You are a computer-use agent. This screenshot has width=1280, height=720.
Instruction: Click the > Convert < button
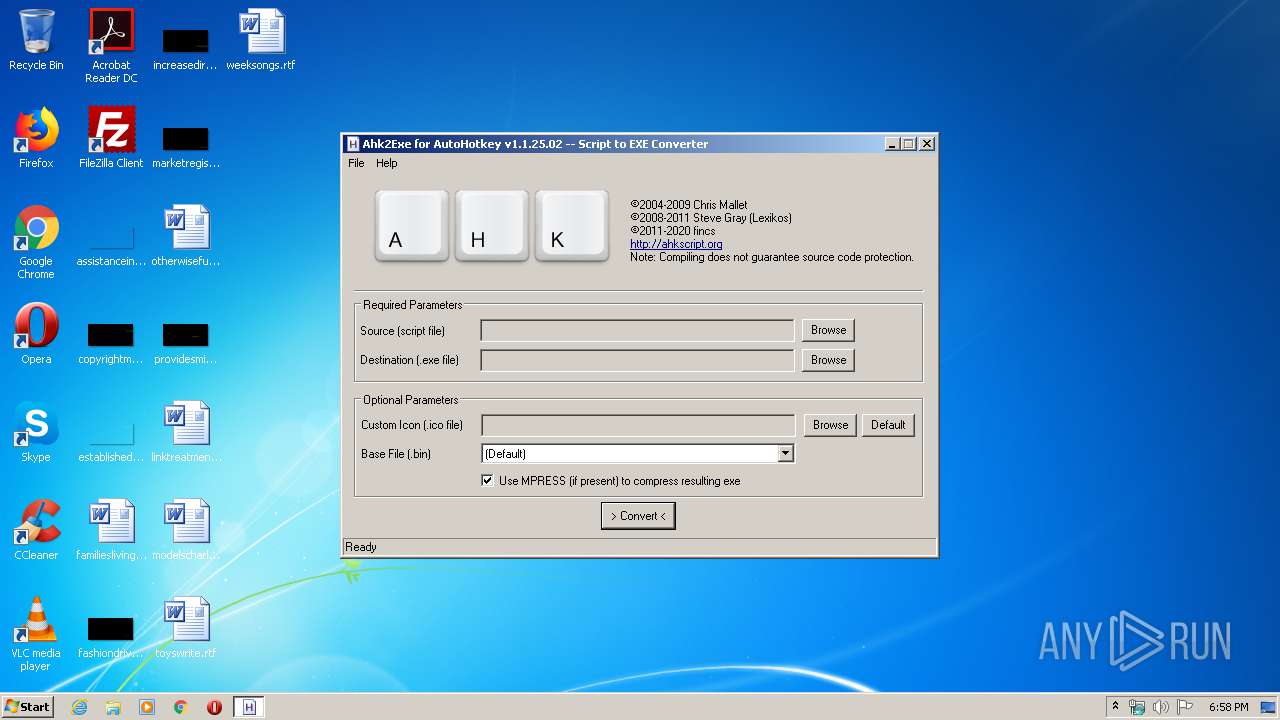tap(638, 516)
